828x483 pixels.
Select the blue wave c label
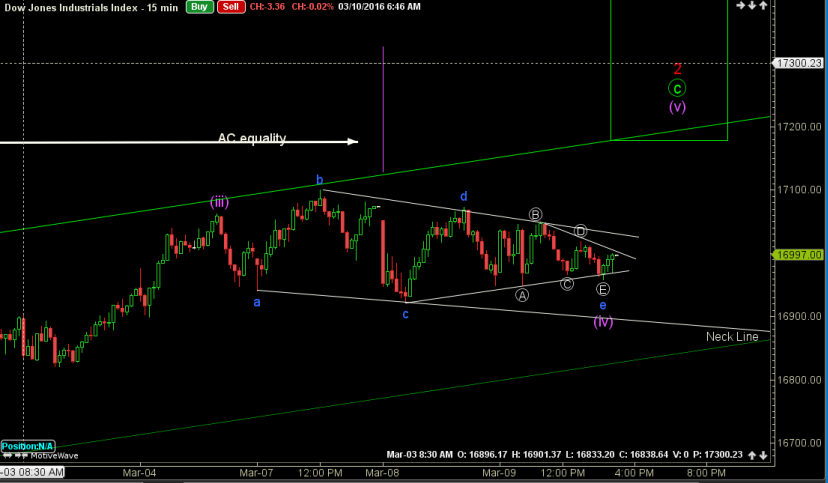point(406,315)
